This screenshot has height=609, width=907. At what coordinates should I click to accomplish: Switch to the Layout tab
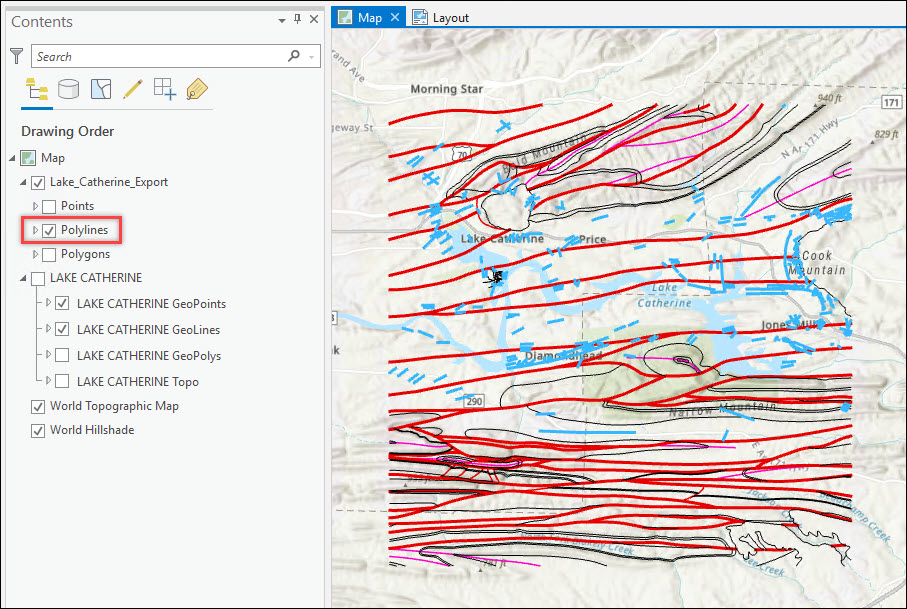450,18
